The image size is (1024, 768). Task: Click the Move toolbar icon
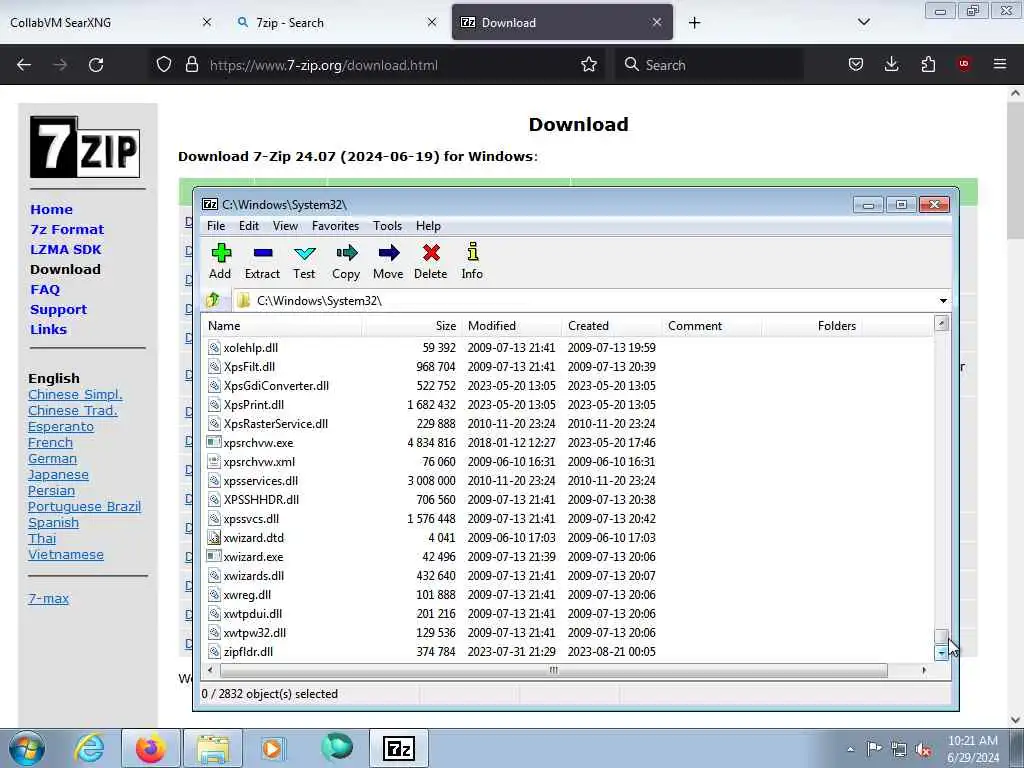[x=389, y=261]
